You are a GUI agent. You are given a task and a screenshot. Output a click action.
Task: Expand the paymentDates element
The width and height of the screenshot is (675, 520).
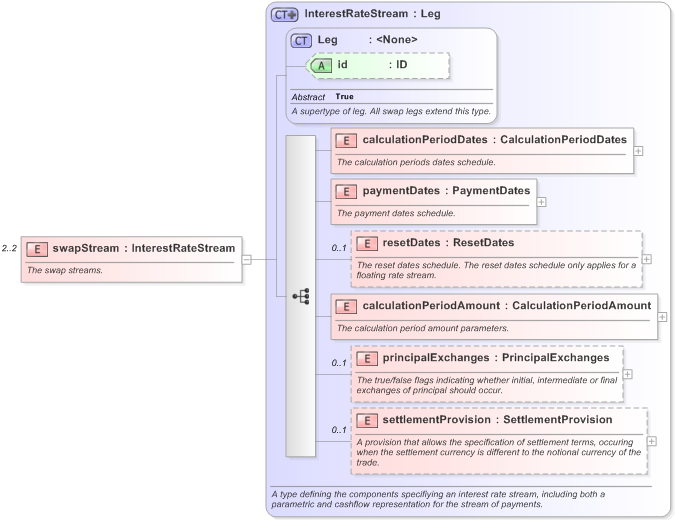(542, 202)
